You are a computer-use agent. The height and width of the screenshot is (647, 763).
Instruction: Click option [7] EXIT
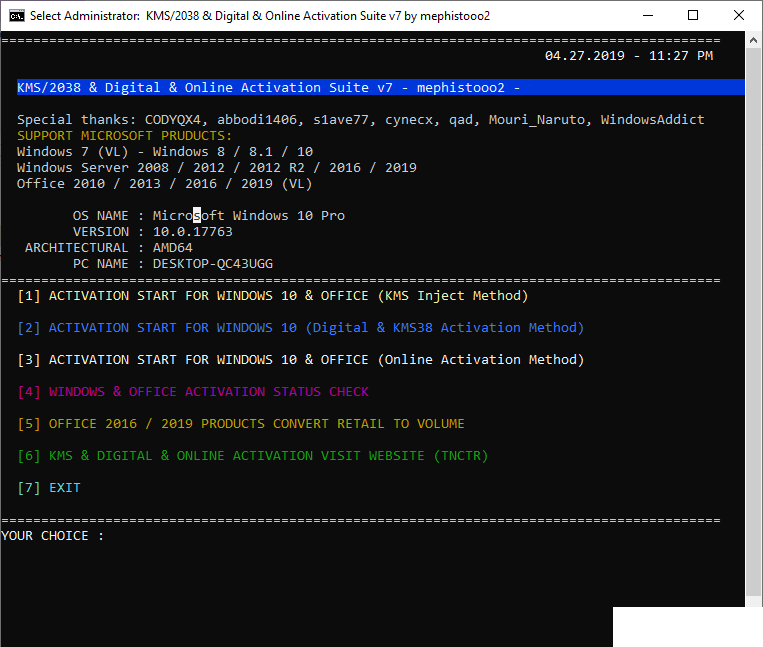[49, 488]
